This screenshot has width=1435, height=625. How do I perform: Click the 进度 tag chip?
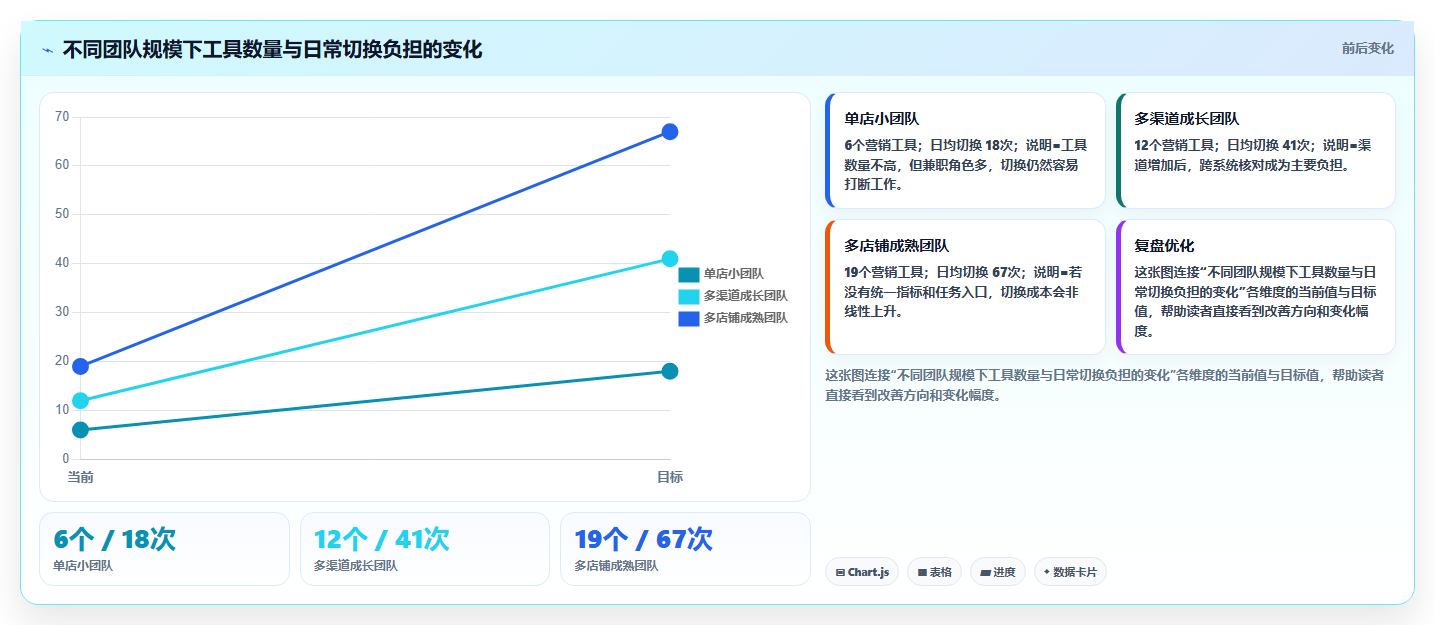coord(998,572)
